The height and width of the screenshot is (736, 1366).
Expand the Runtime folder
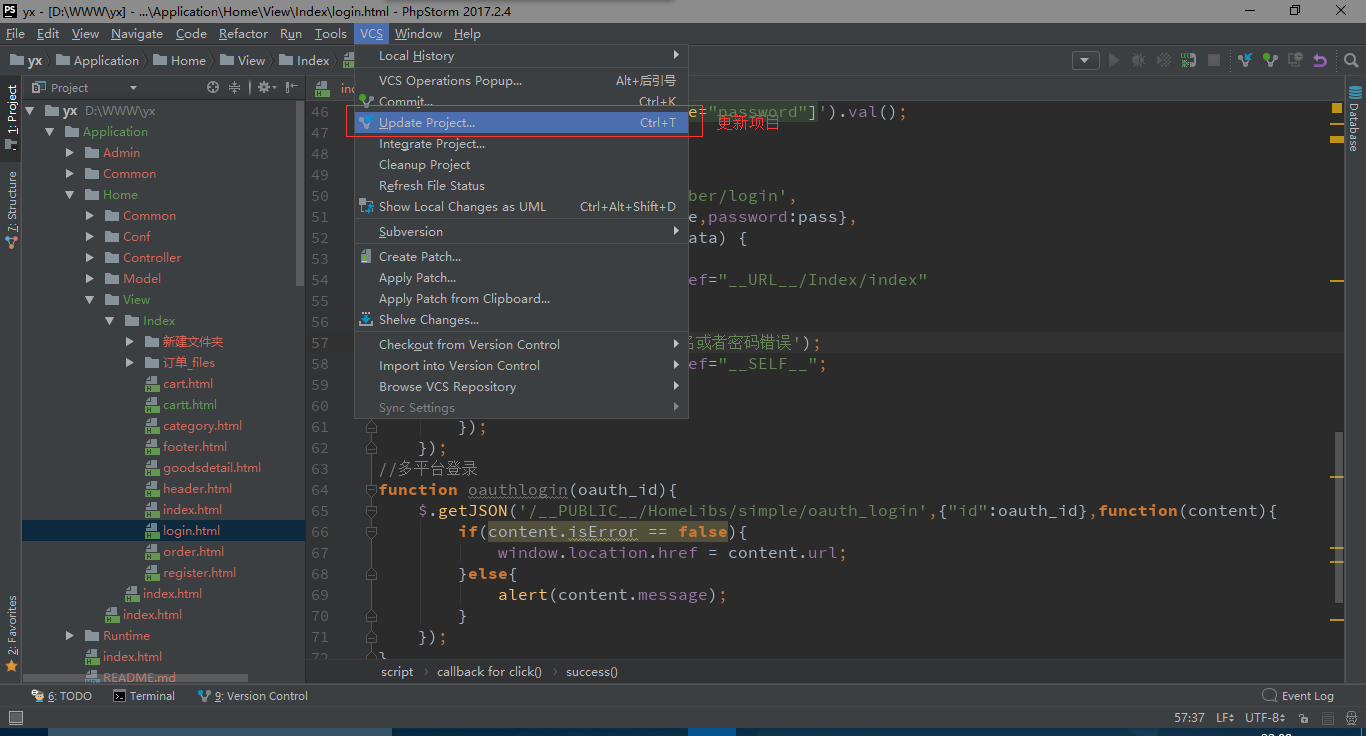click(x=70, y=636)
